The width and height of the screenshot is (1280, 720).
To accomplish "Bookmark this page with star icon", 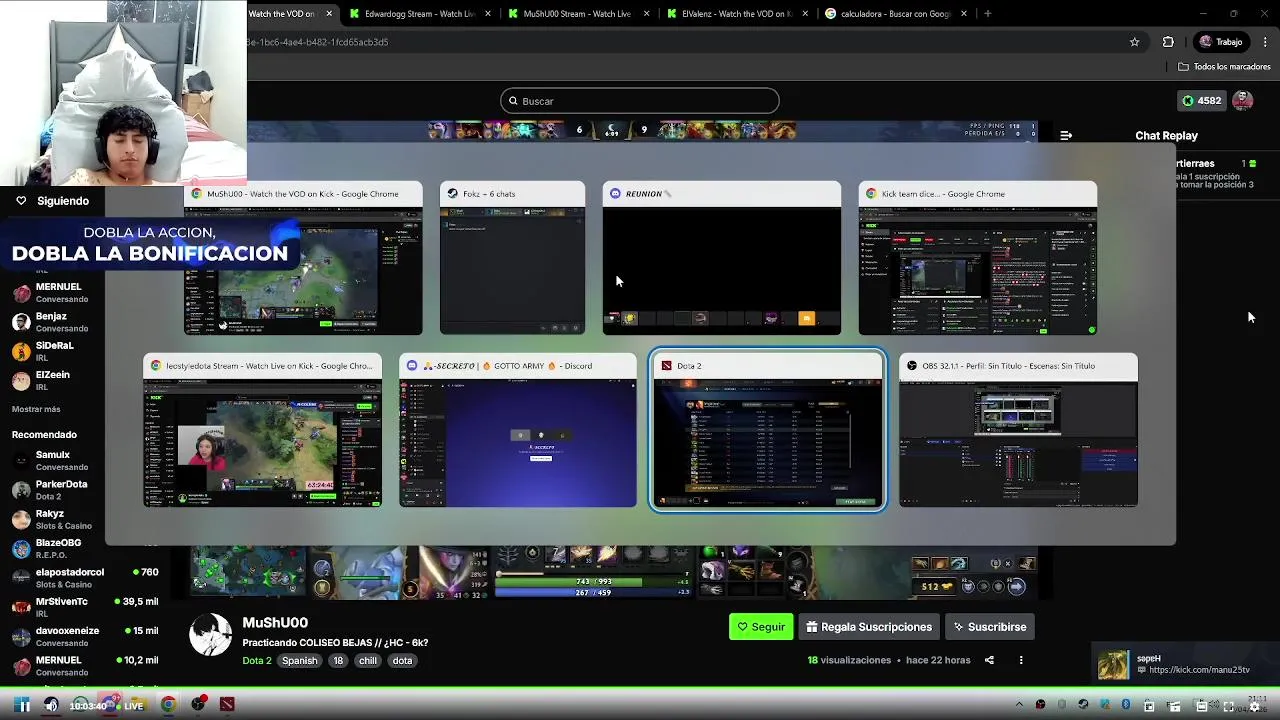I will click(x=1134, y=42).
